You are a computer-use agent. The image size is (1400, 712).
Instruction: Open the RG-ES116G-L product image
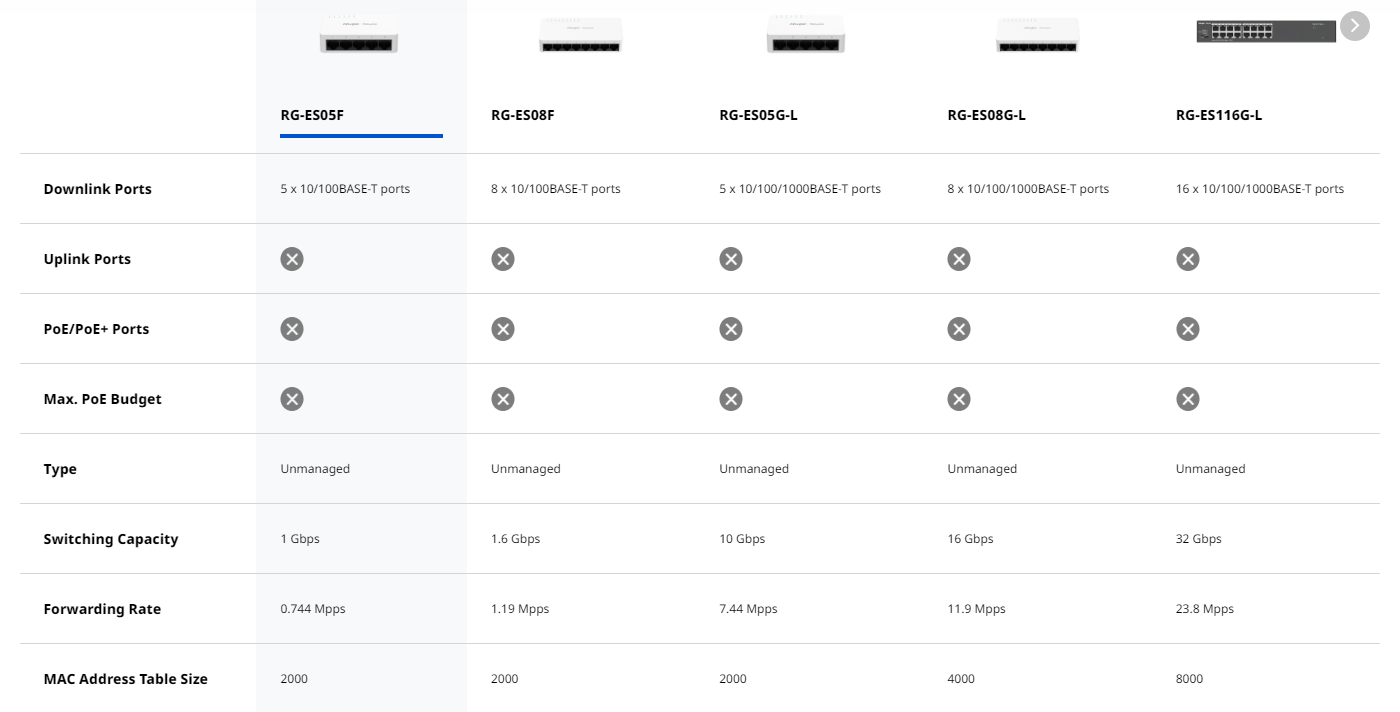pos(1266,32)
